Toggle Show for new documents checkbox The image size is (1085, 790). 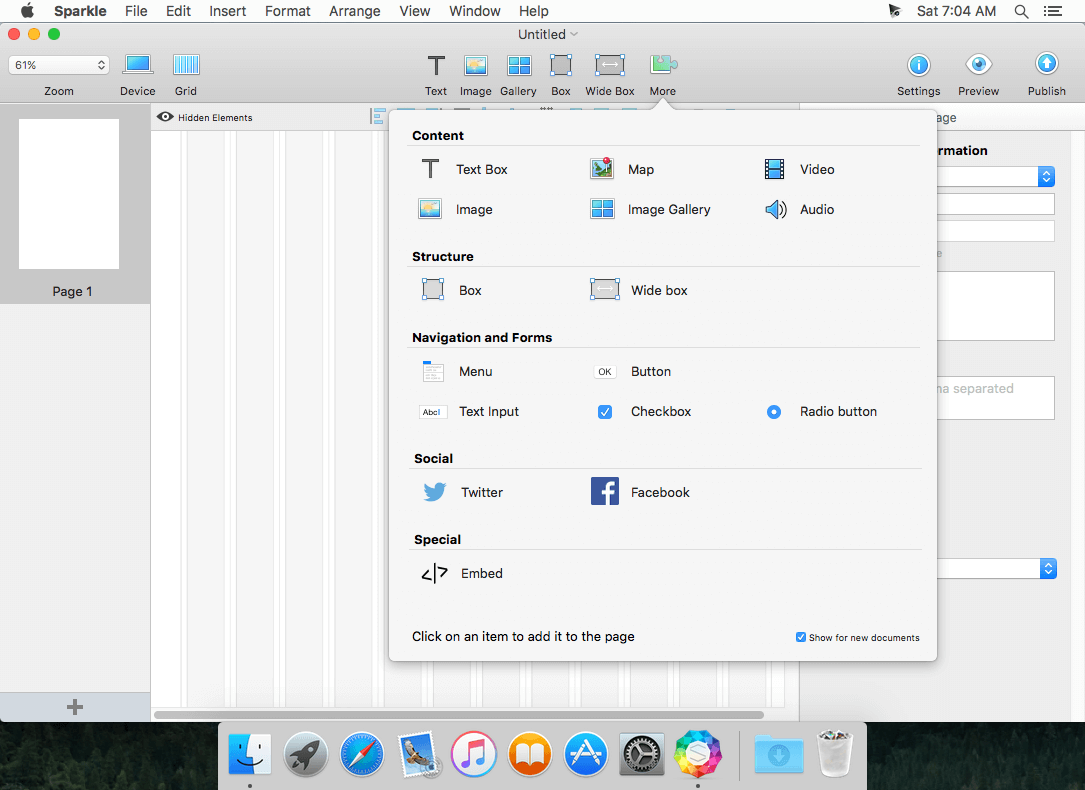point(801,637)
